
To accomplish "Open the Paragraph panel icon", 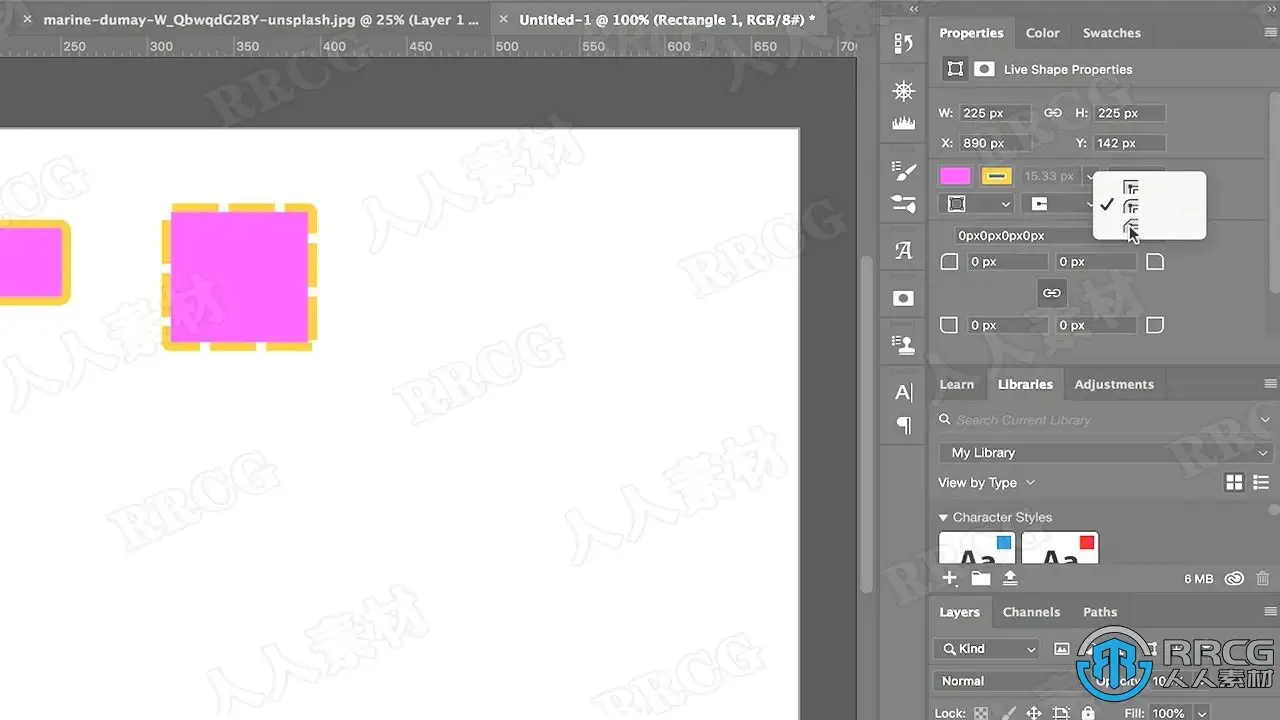I will click(904, 426).
